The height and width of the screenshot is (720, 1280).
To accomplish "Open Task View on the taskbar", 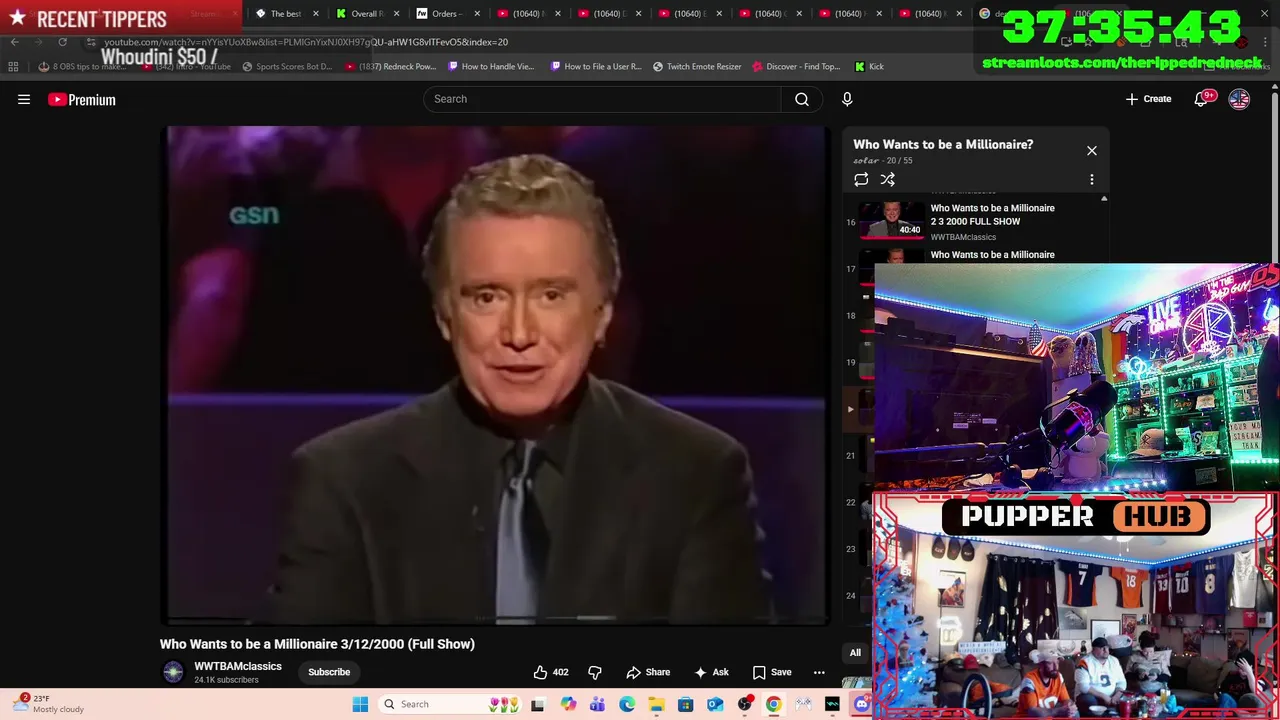I will [x=537, y=705].
